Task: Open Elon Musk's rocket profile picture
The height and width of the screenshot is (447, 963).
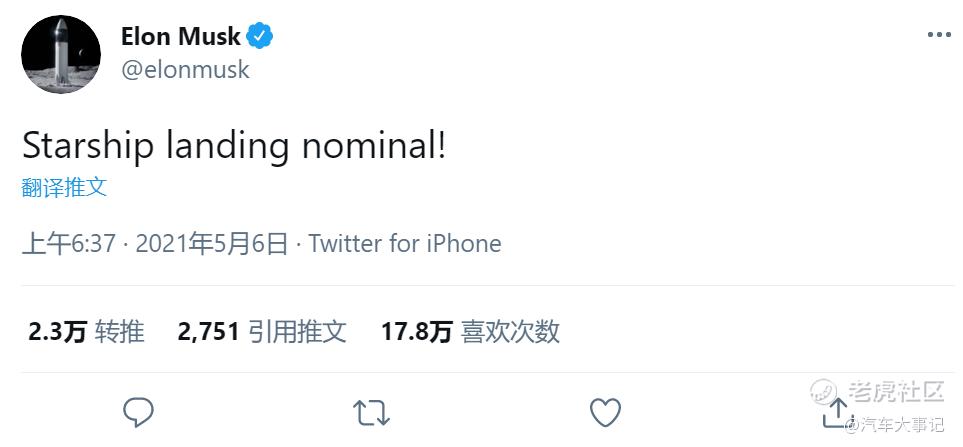Action: (x=61, y=54)
